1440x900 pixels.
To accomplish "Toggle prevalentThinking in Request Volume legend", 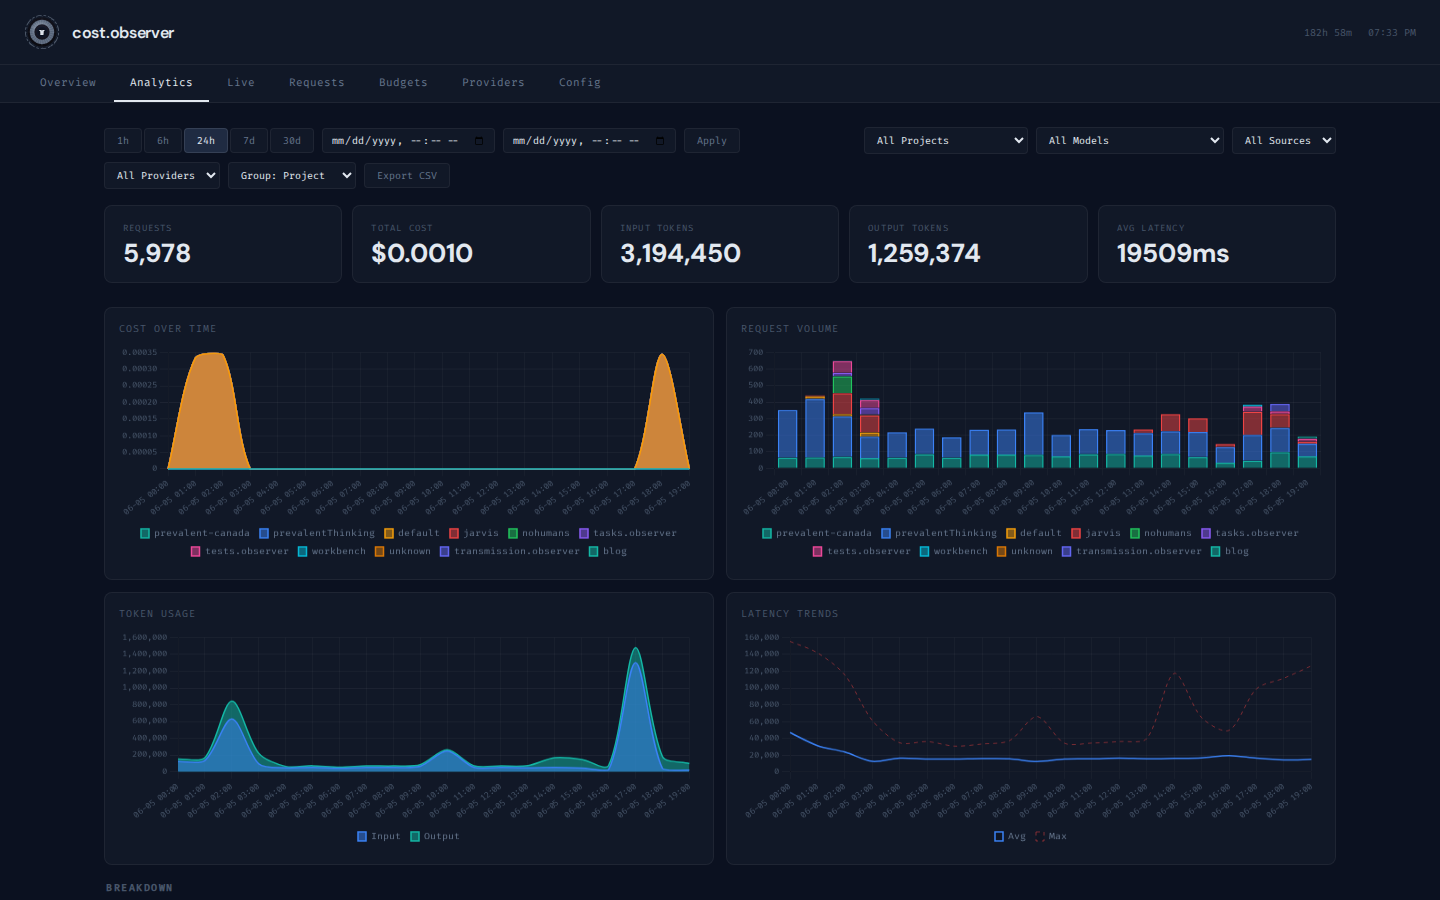I will coord(939,533).
